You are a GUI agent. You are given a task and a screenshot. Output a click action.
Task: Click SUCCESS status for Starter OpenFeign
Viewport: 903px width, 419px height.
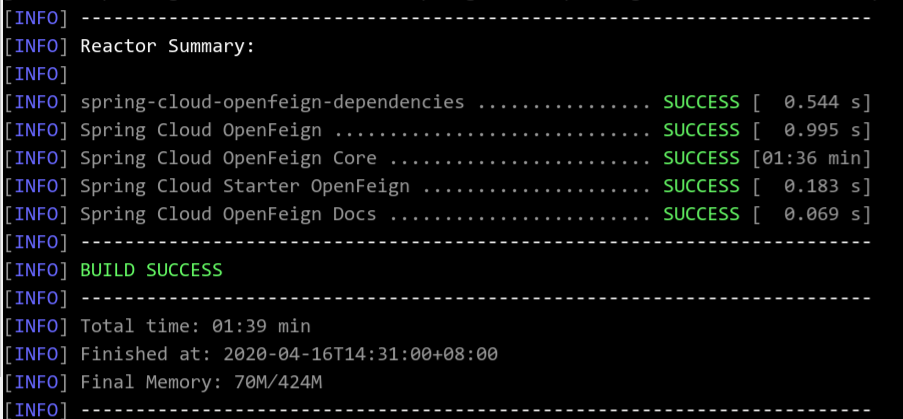[701, 186]
